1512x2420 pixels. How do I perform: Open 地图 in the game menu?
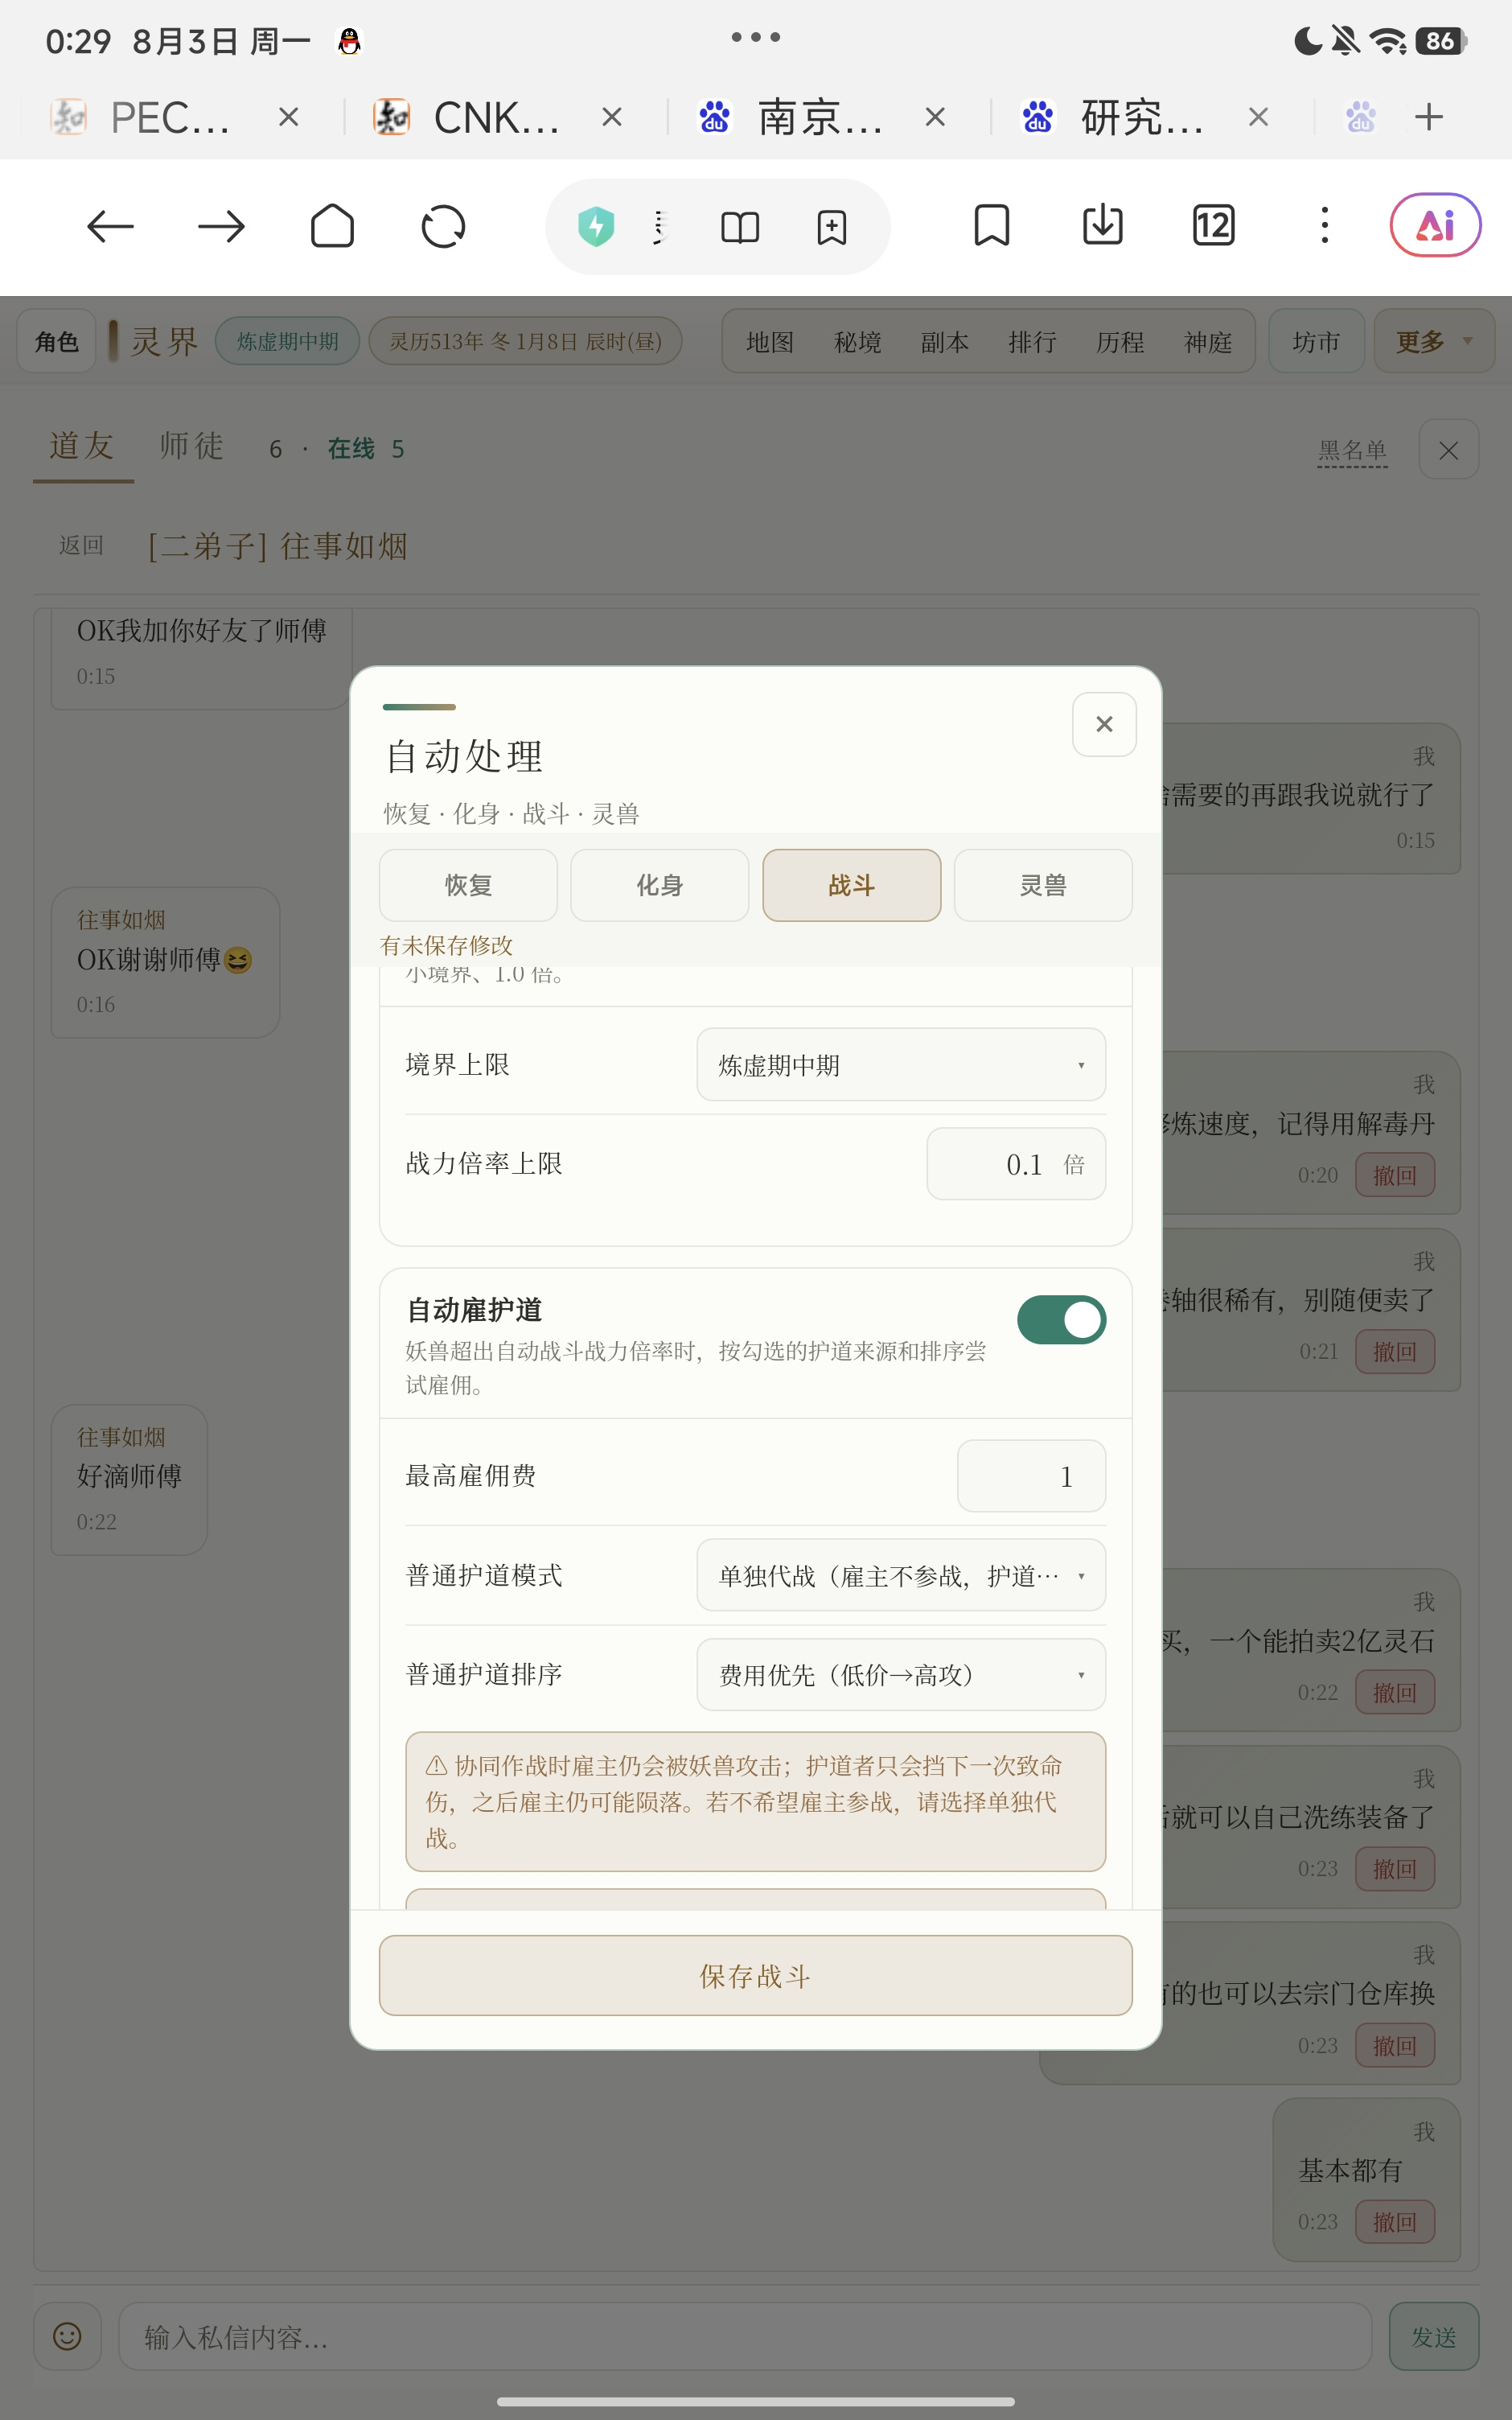tap(770, 343)
